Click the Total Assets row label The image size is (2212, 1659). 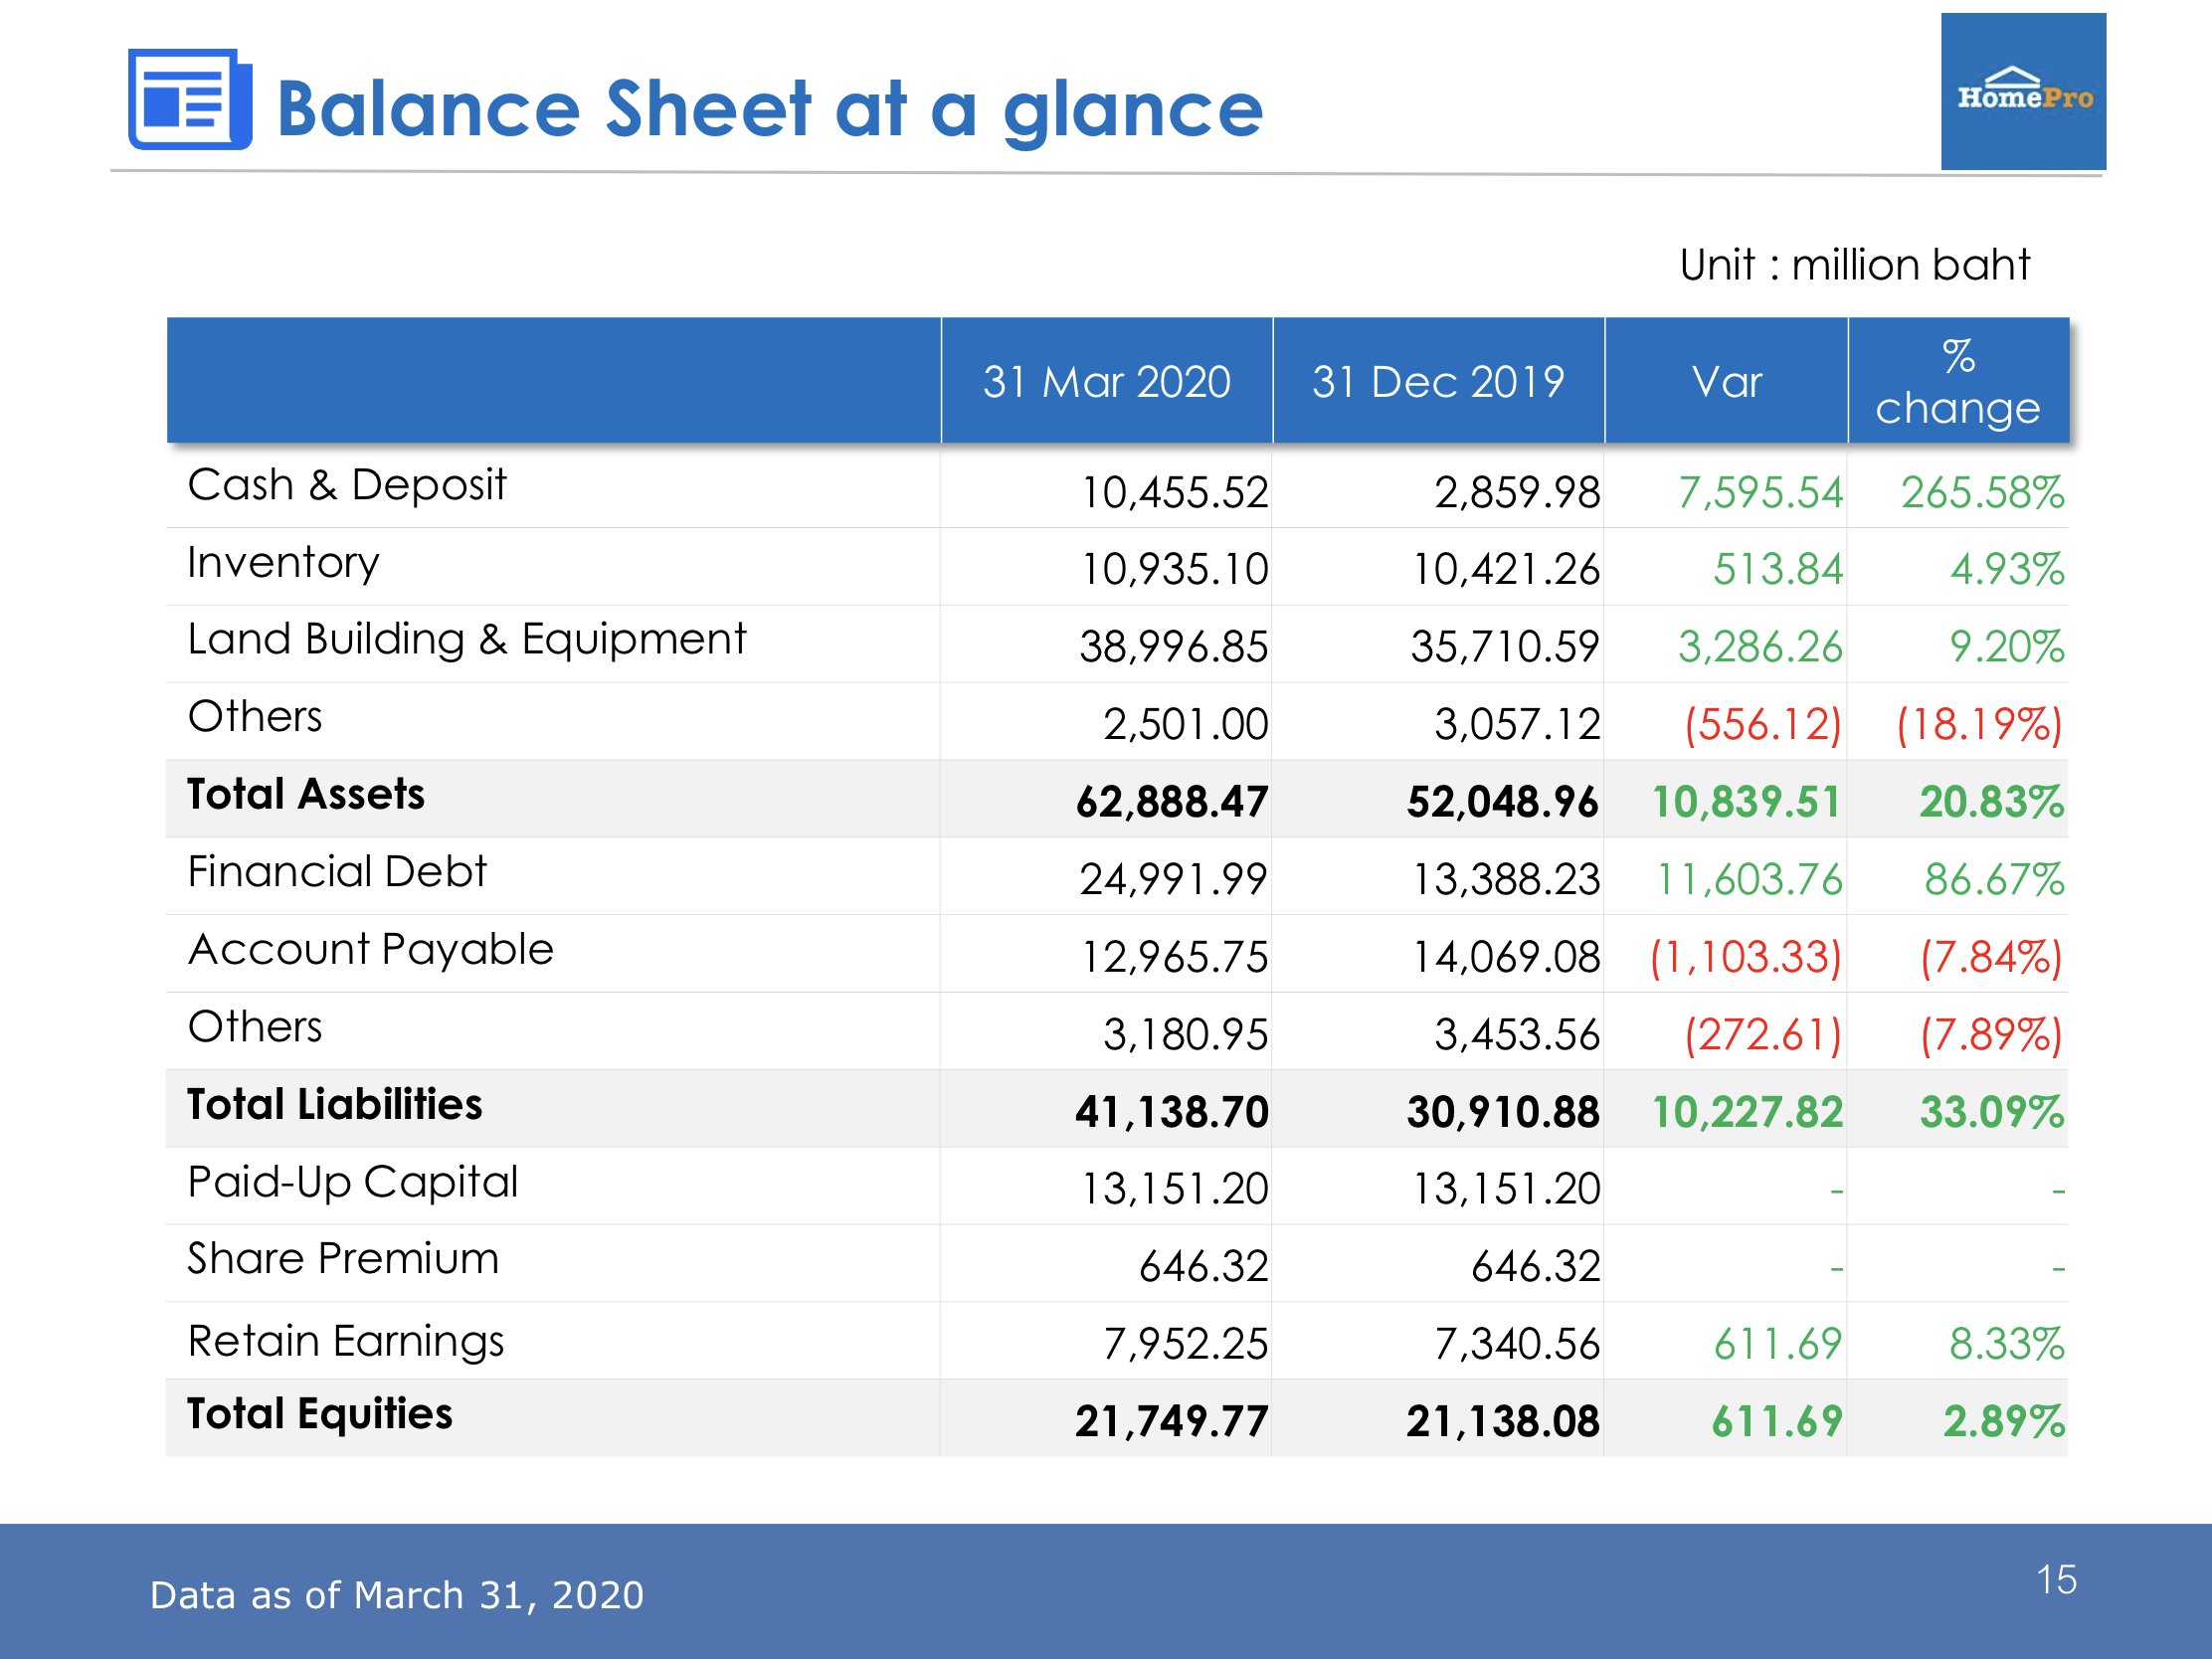coord(306,794)
